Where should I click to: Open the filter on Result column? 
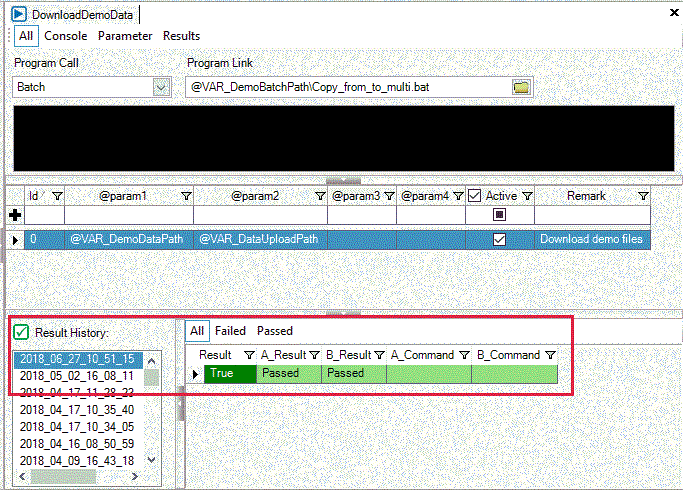(249, 355)
